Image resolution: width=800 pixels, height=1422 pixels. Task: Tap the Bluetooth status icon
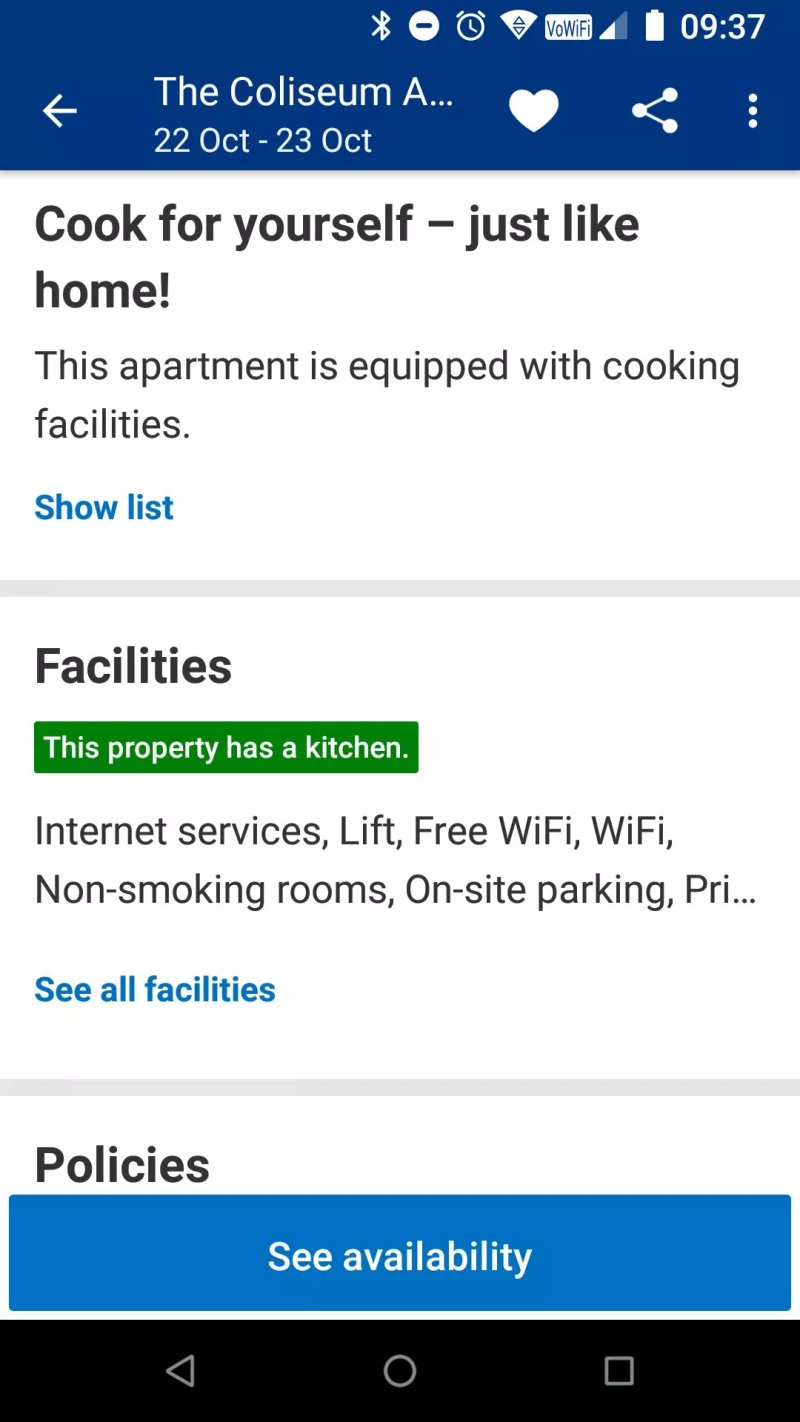381,26
